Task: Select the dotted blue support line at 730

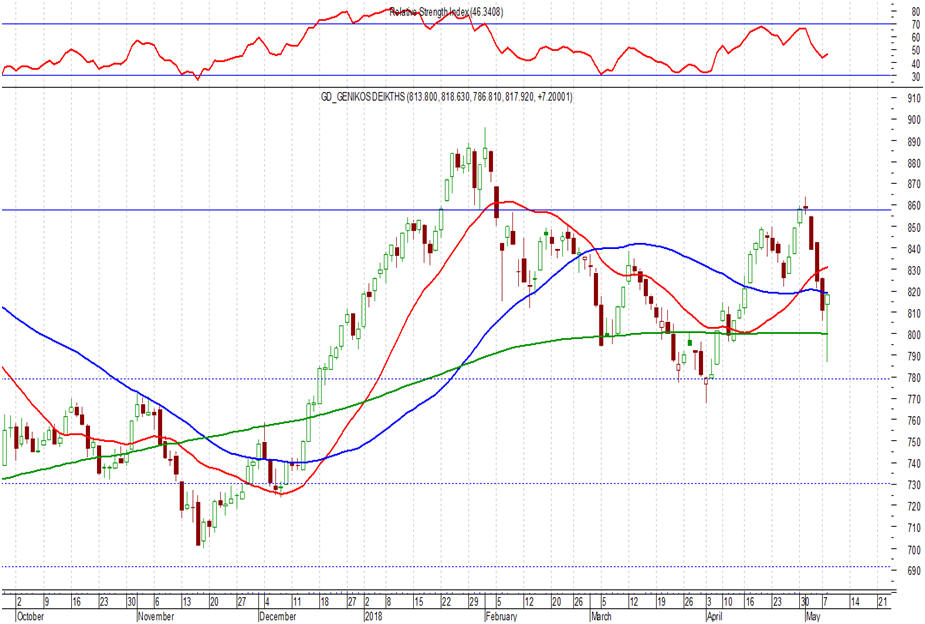Action: [x=448, y=484]
